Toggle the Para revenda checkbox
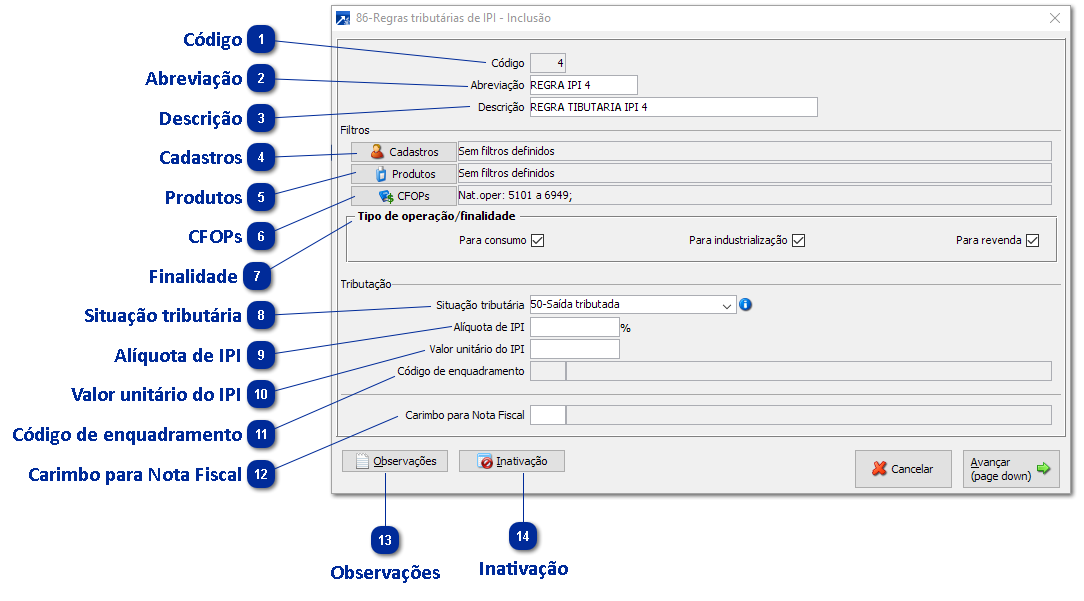Viewport: 1084px width, 601px height. 1032,240
